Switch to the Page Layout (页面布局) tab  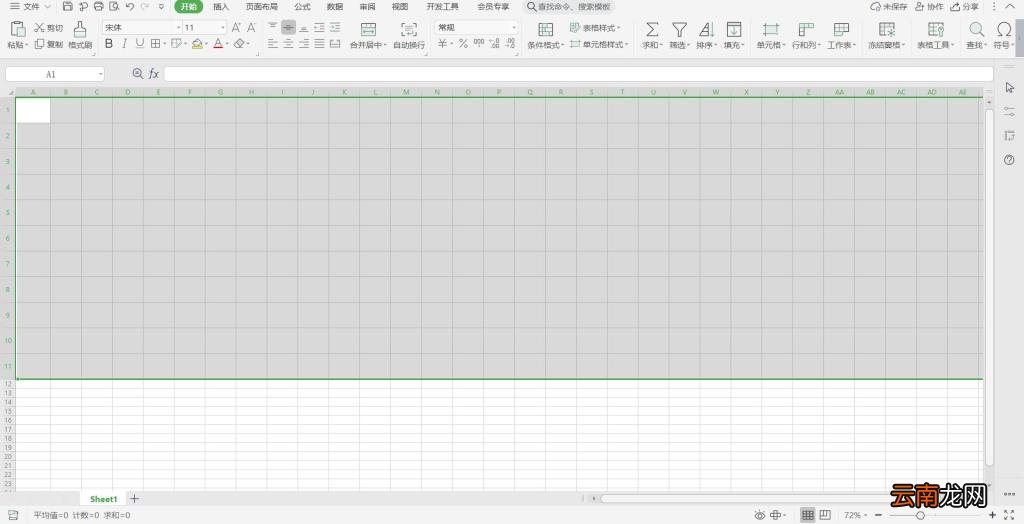pyautogui.click(x=261, y=7)
